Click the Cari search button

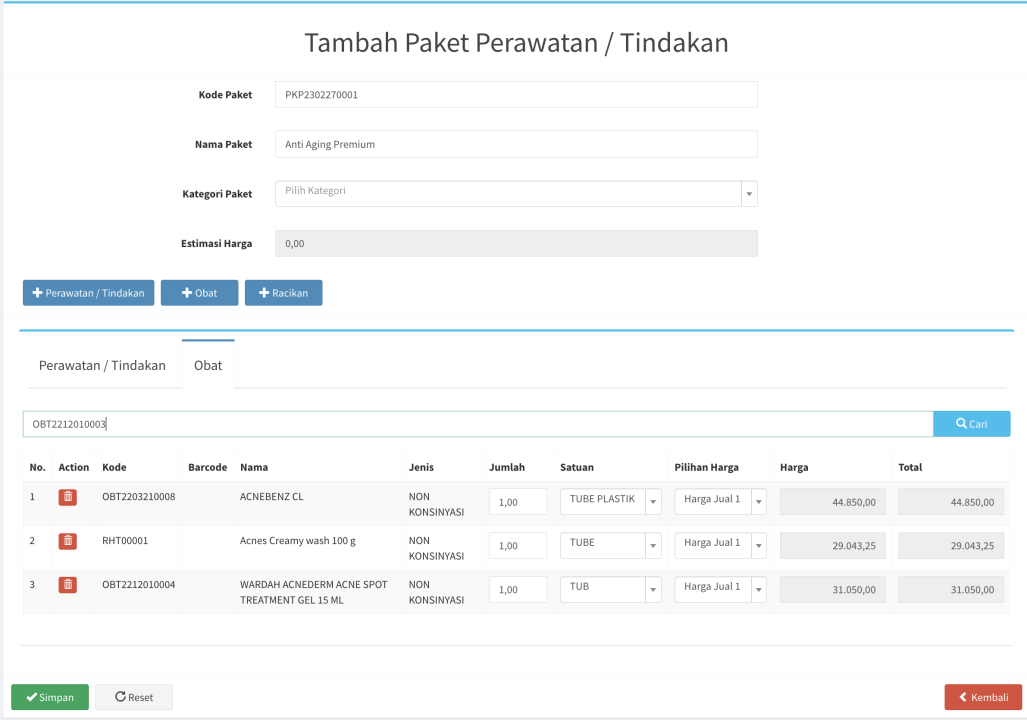[x=971, y=424]
